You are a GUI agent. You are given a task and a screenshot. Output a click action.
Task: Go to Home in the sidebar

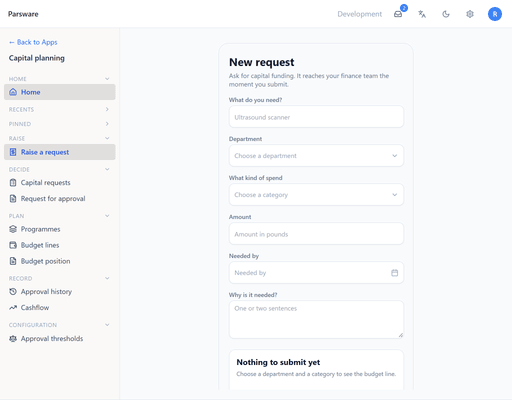[x=60, y=92]
